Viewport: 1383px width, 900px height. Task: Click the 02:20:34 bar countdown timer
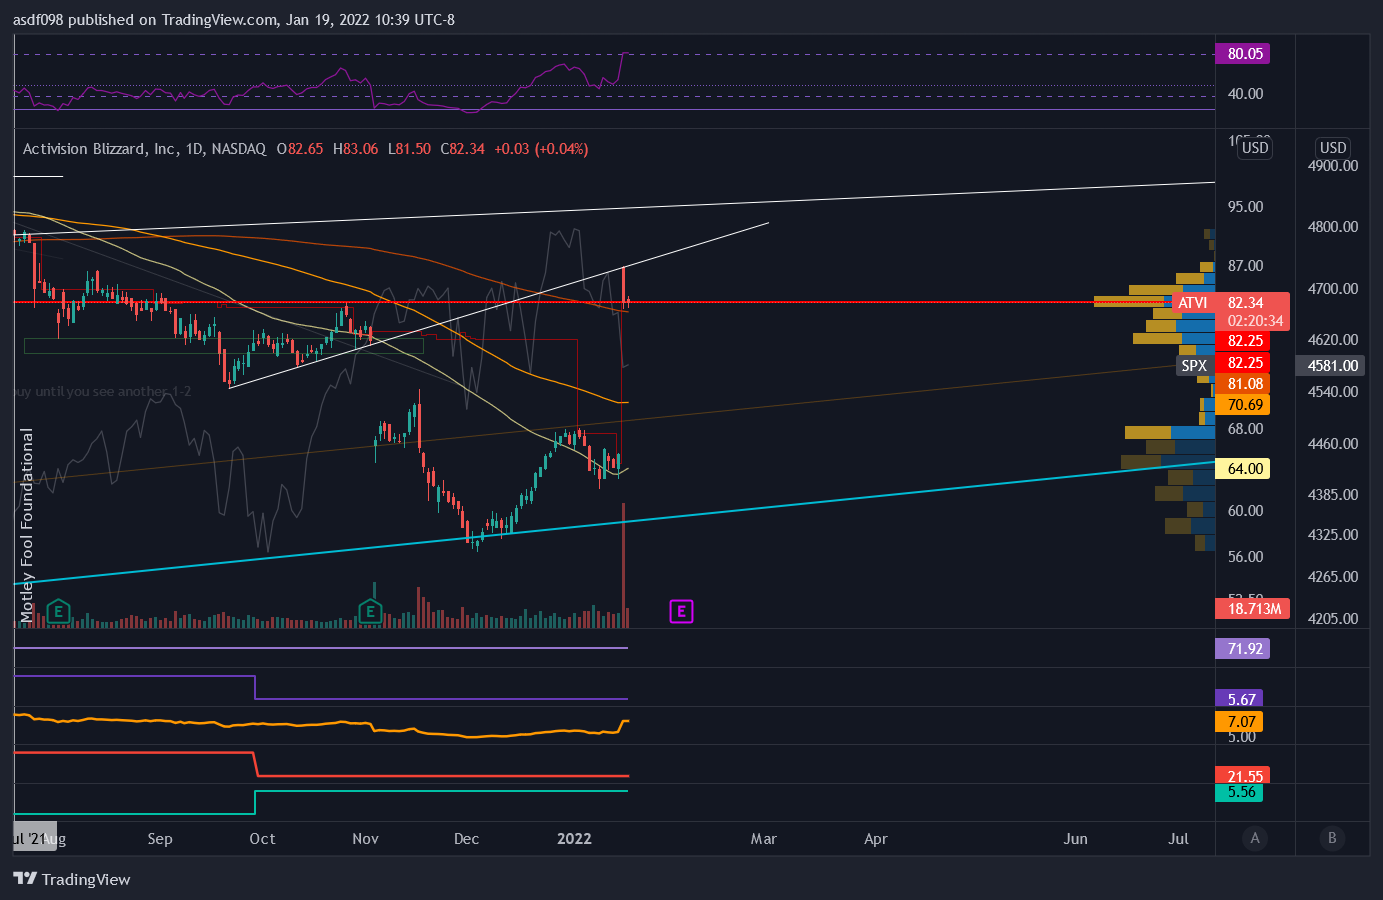[1255, 321]
